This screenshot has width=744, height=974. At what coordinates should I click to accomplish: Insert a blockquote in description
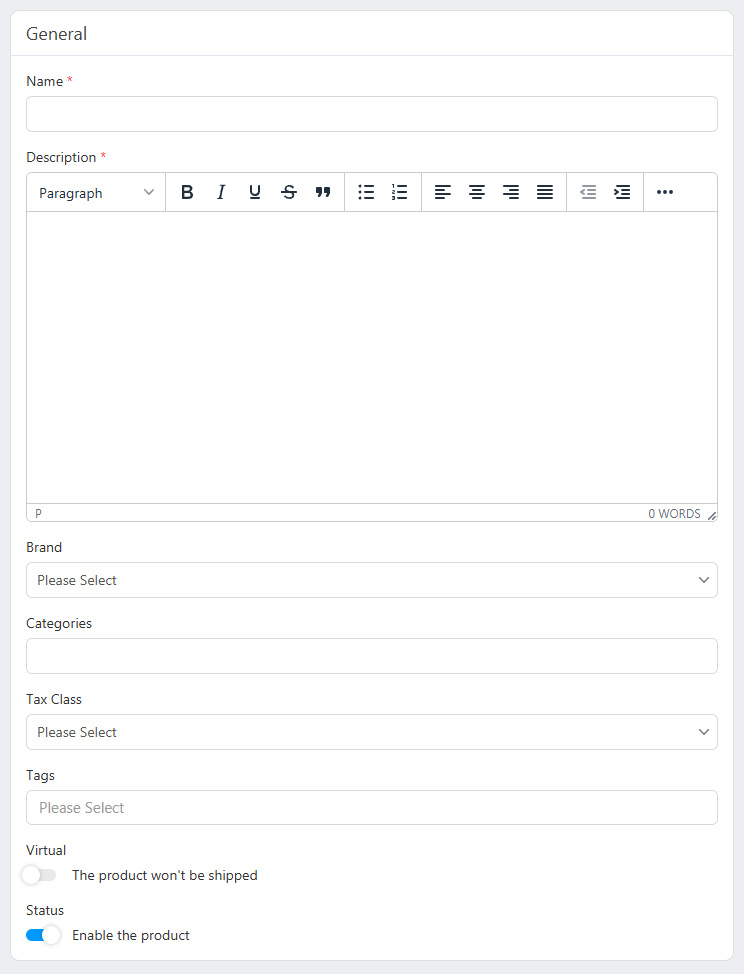pos(323,192)
